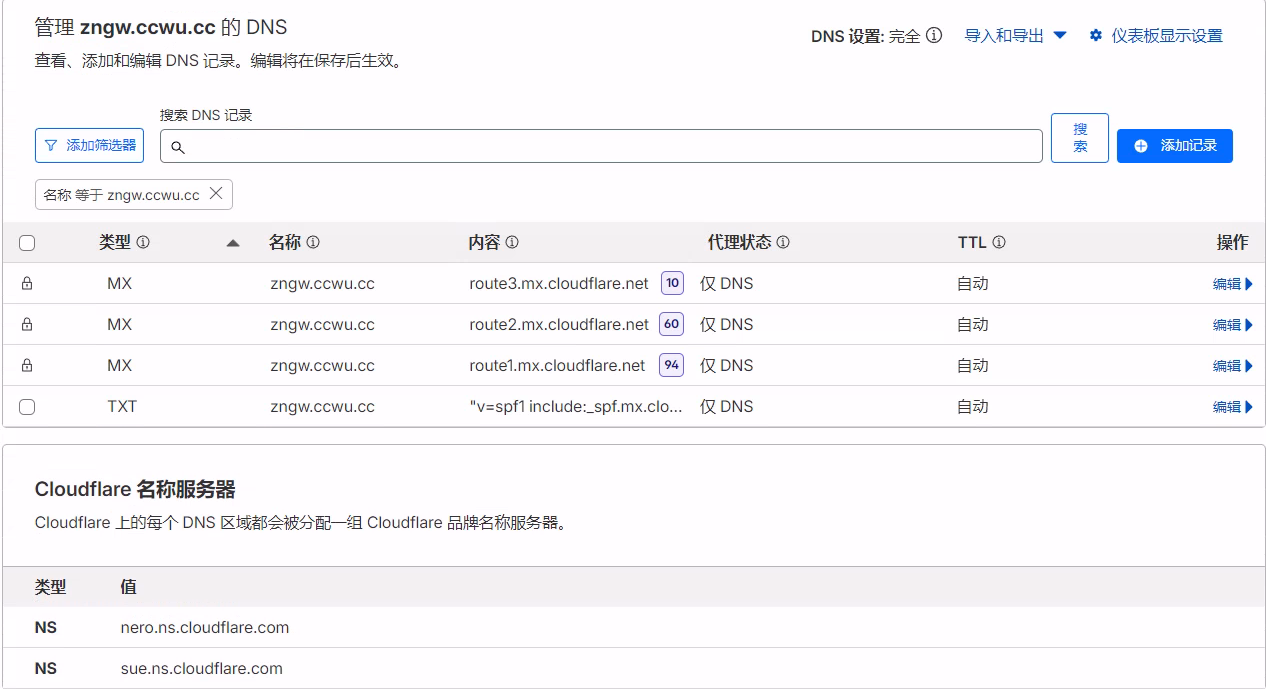Screen dimensions: 1266x689
Task: Toggle the select-all checkbox in table header
Action: tap(27, 243)
